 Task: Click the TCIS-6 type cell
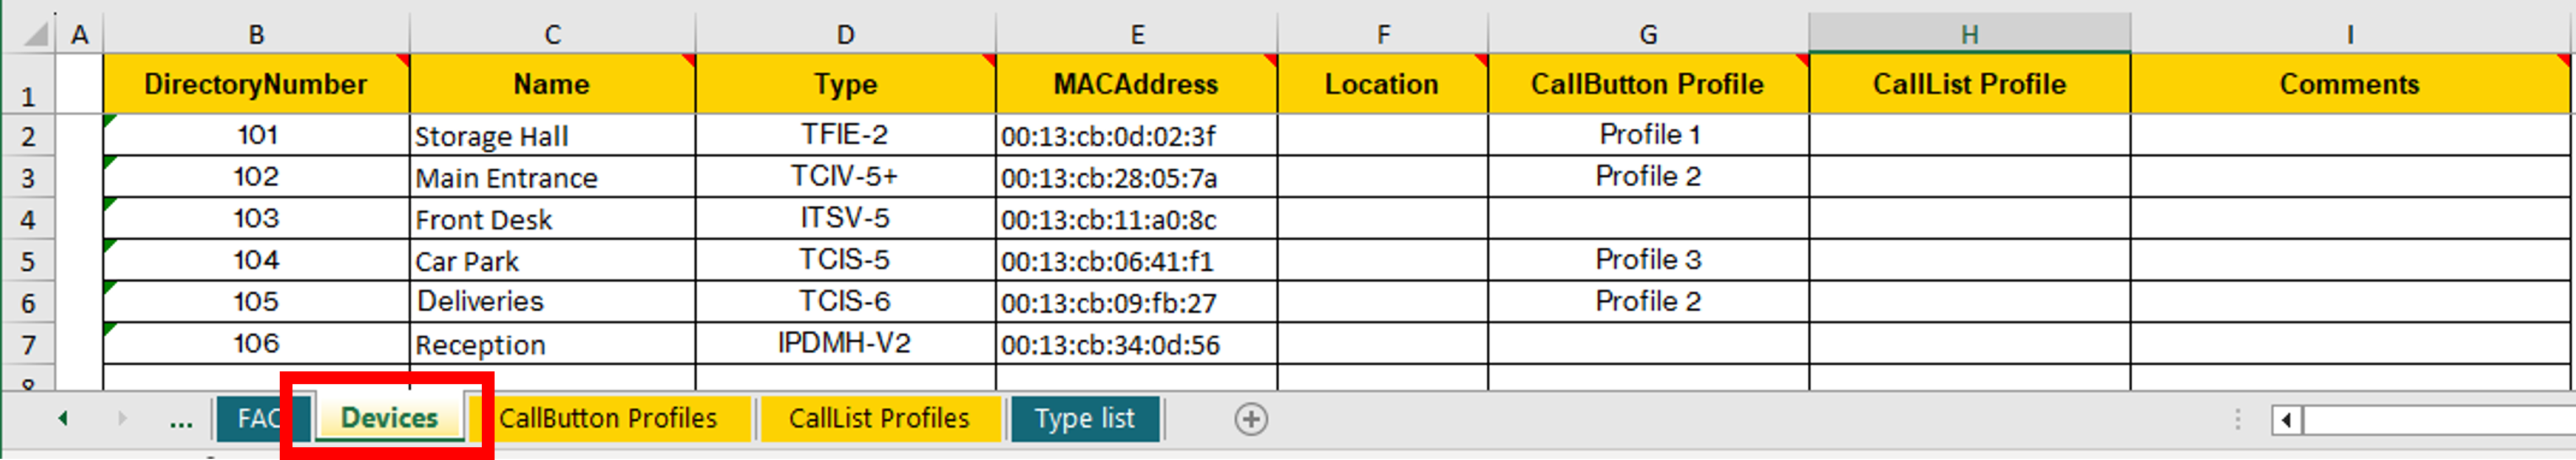845,302
